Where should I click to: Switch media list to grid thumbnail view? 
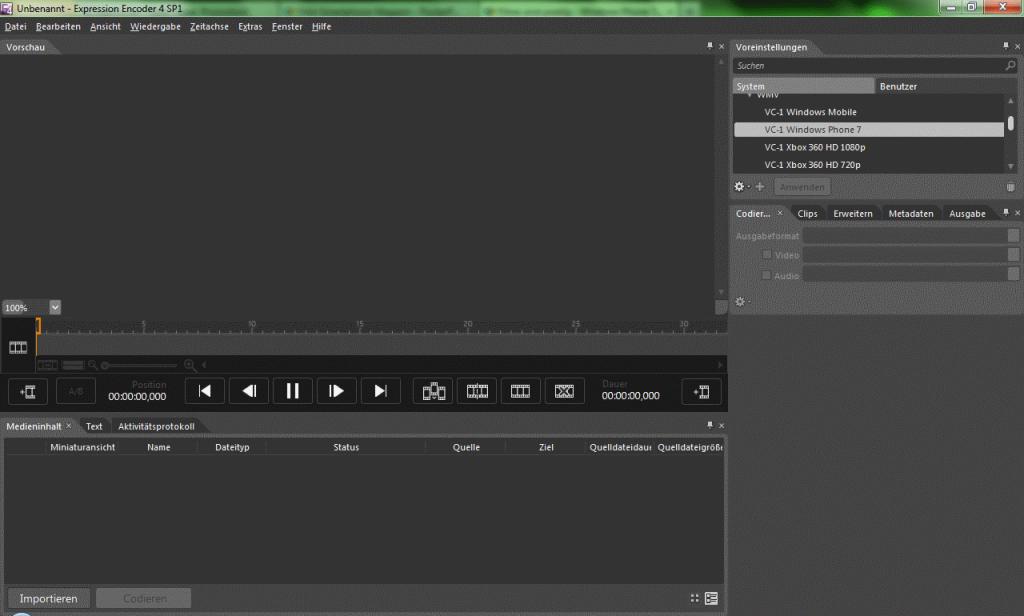pyautogui.click(x=694, y=598)
